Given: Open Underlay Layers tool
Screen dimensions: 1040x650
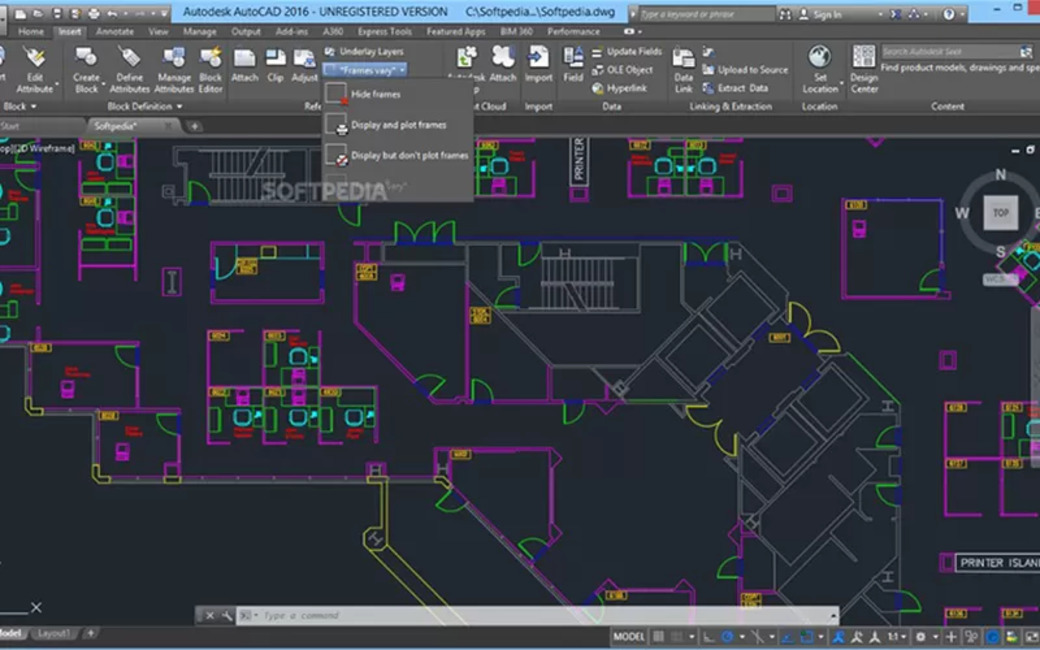Looking at the screenshot, I should (364, 51).
